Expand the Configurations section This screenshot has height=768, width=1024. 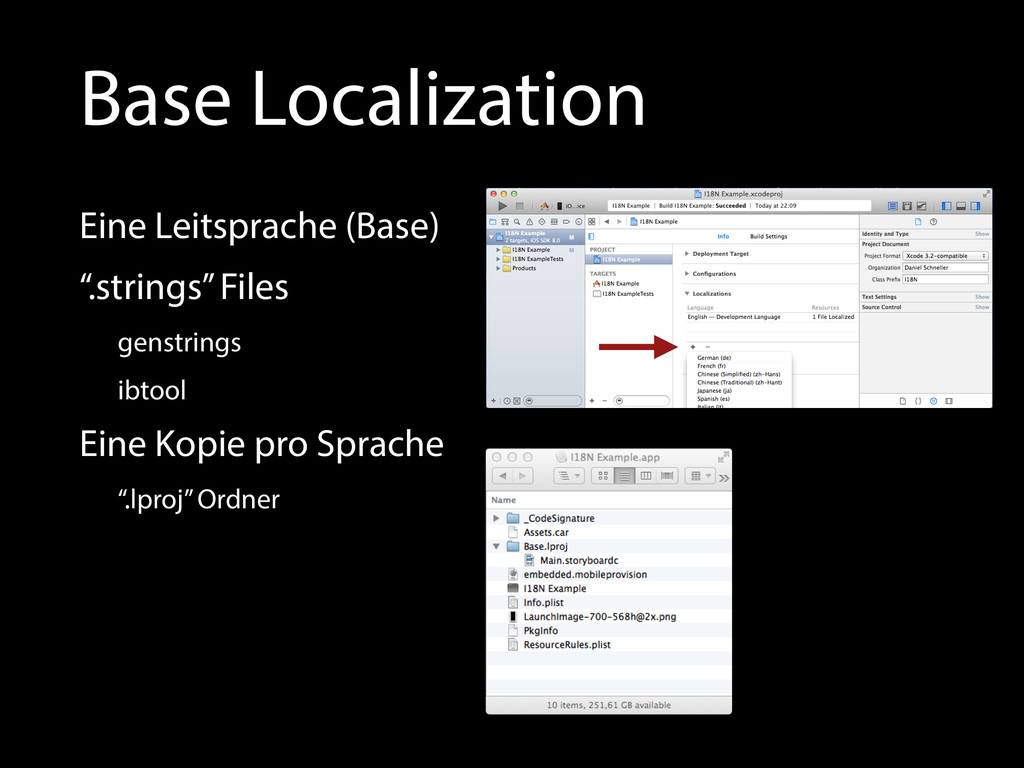pyautogui.click(x=687, y=274)
